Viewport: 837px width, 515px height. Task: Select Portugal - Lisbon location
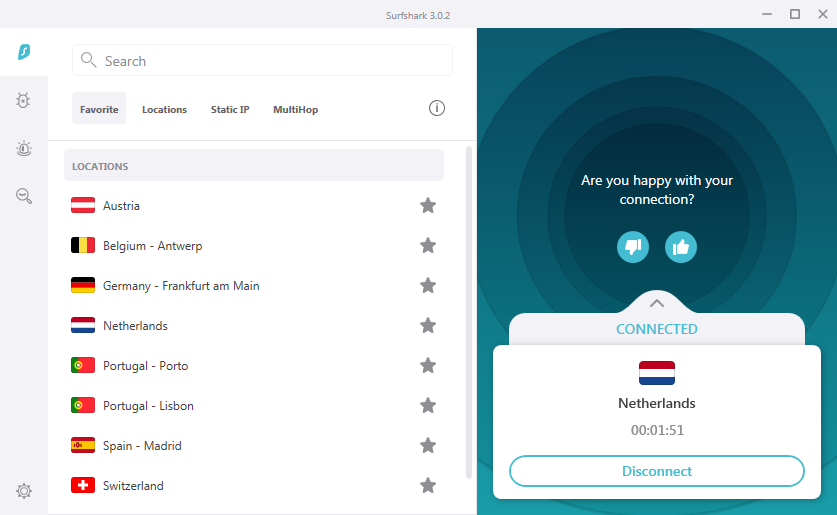[254, 406]
